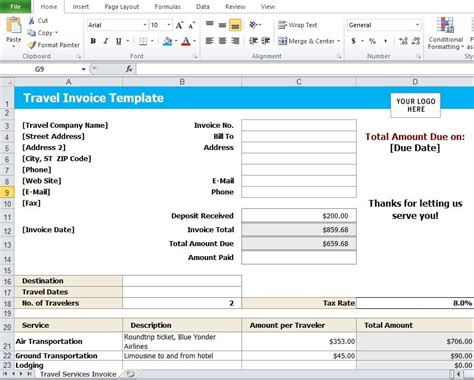Click the Increase Font Size icon
The image size is (474, 380).
tap(179, 25)
